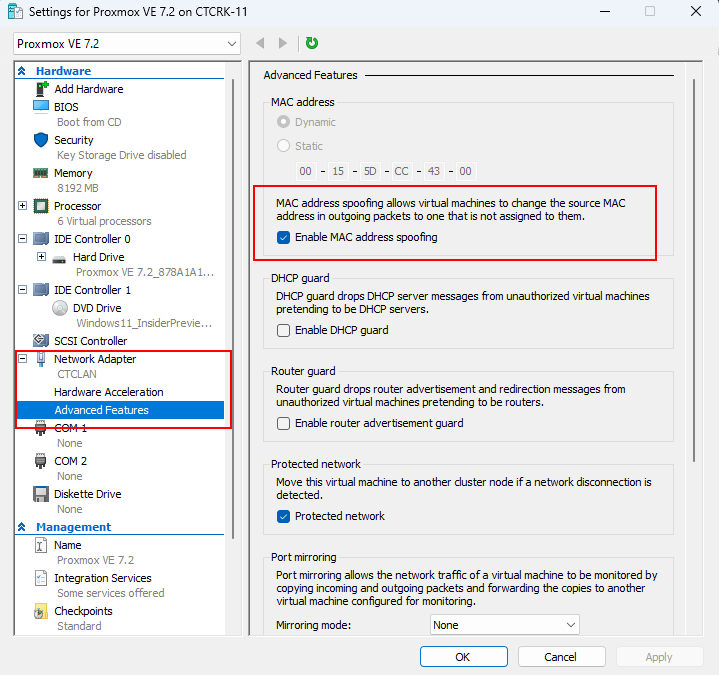The image size is (719, 675).
Task: Select the Static MAC address option
Action: point(283,146)
